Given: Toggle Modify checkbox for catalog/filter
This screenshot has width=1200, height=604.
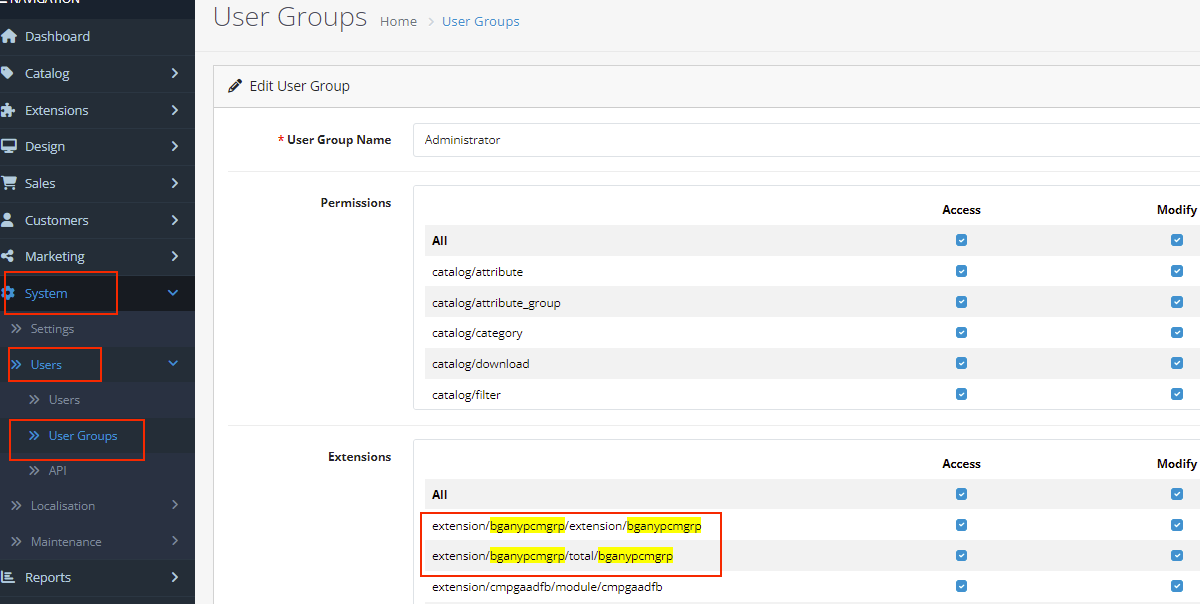Looking at the screenshot, I should (1177, 394).
